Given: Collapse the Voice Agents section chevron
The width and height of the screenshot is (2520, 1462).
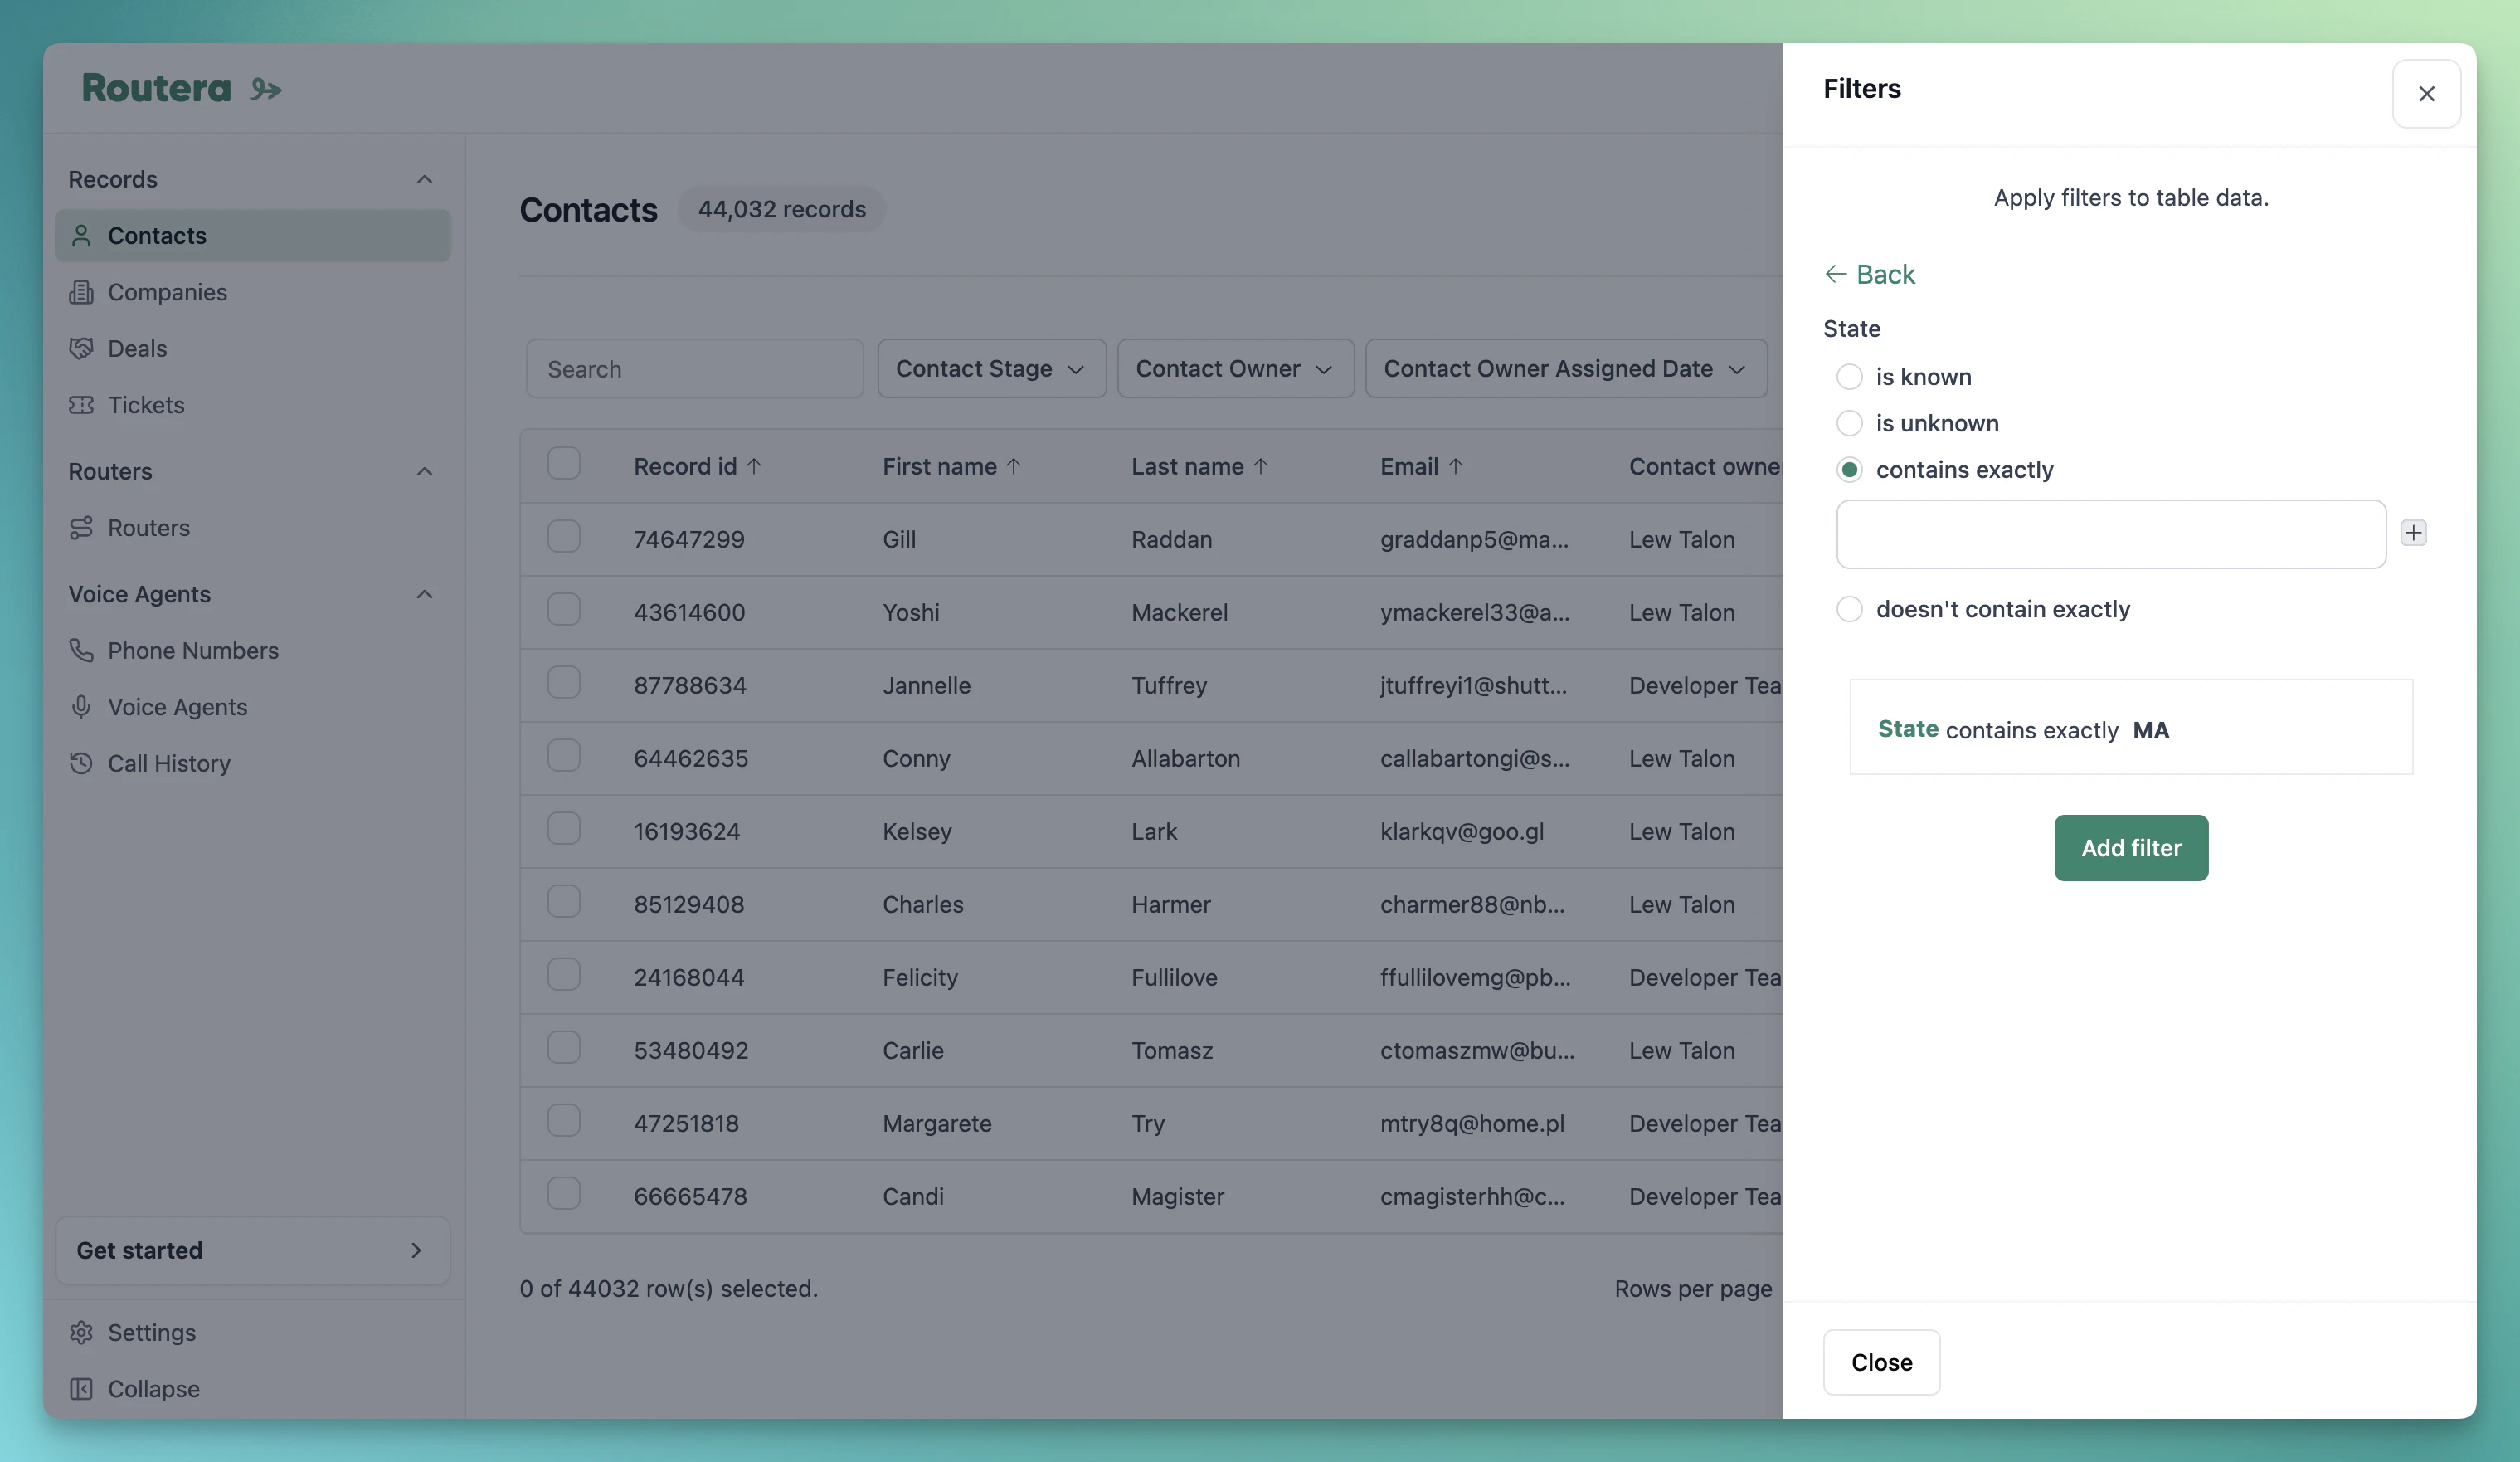Looking at the screenshot, I should pyautogui.click(x=424, y=595).
